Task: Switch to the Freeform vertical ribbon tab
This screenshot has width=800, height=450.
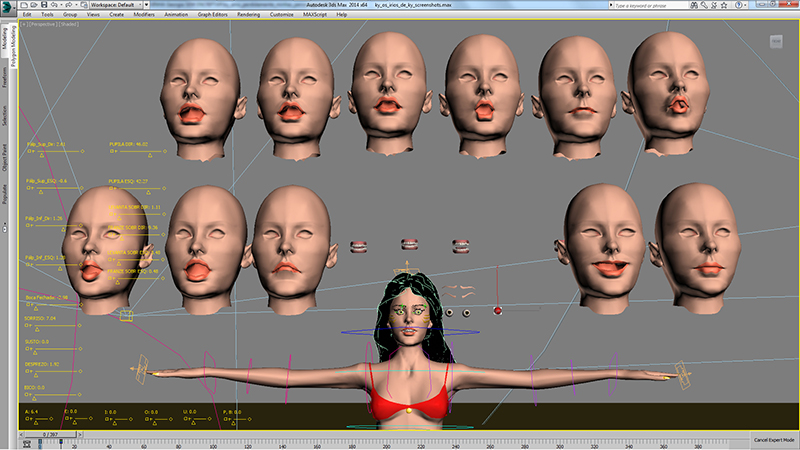Action: click(5, 79)
